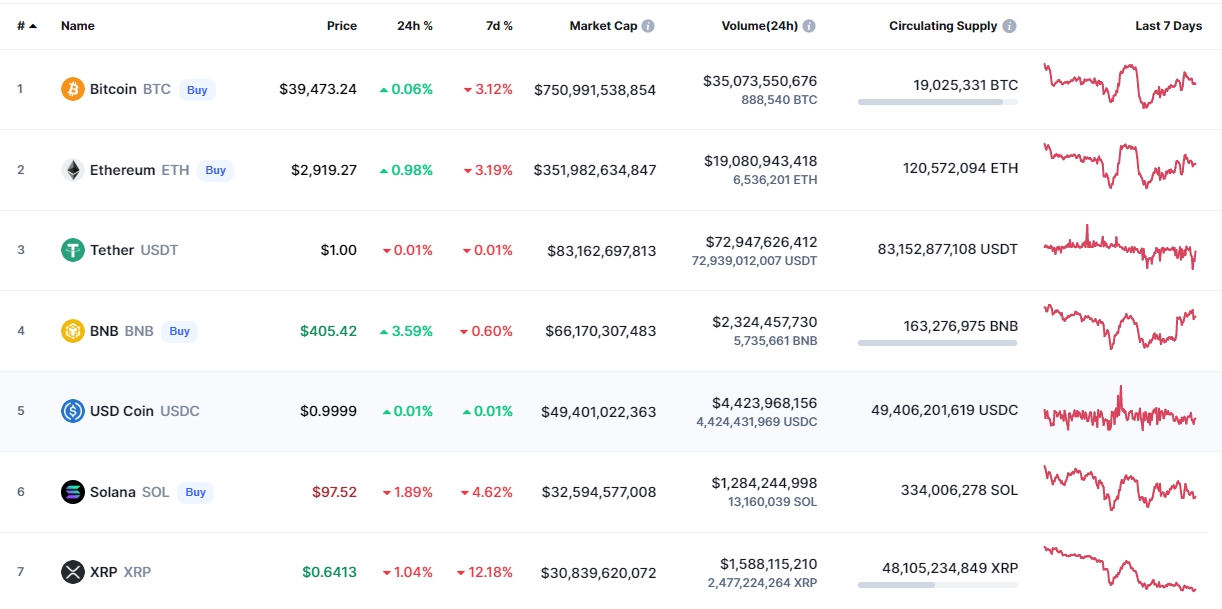The height and width of the screenshot is (609, 1222).
Task: Click the BNB logo icon
Action: 73,331
